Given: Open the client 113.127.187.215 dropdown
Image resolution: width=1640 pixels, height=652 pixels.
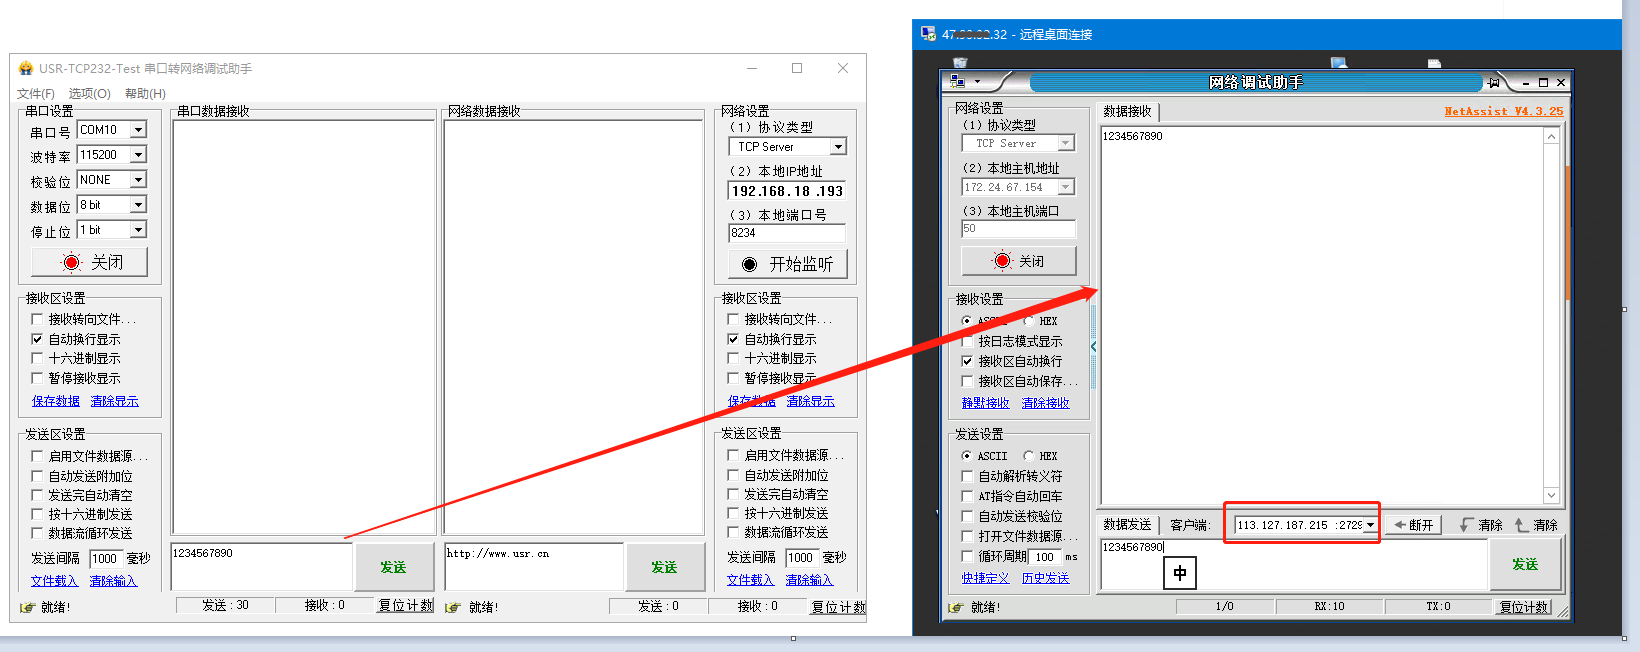Looking at the screenshot, I should pos(1370,525).
